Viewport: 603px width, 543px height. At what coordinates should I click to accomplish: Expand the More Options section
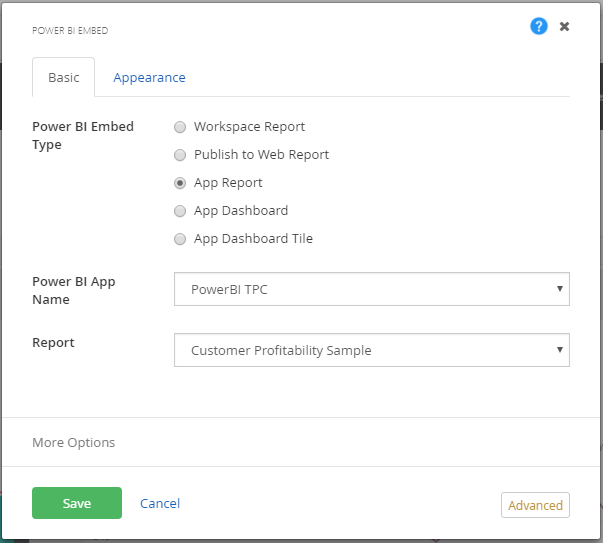click(73, 442)
